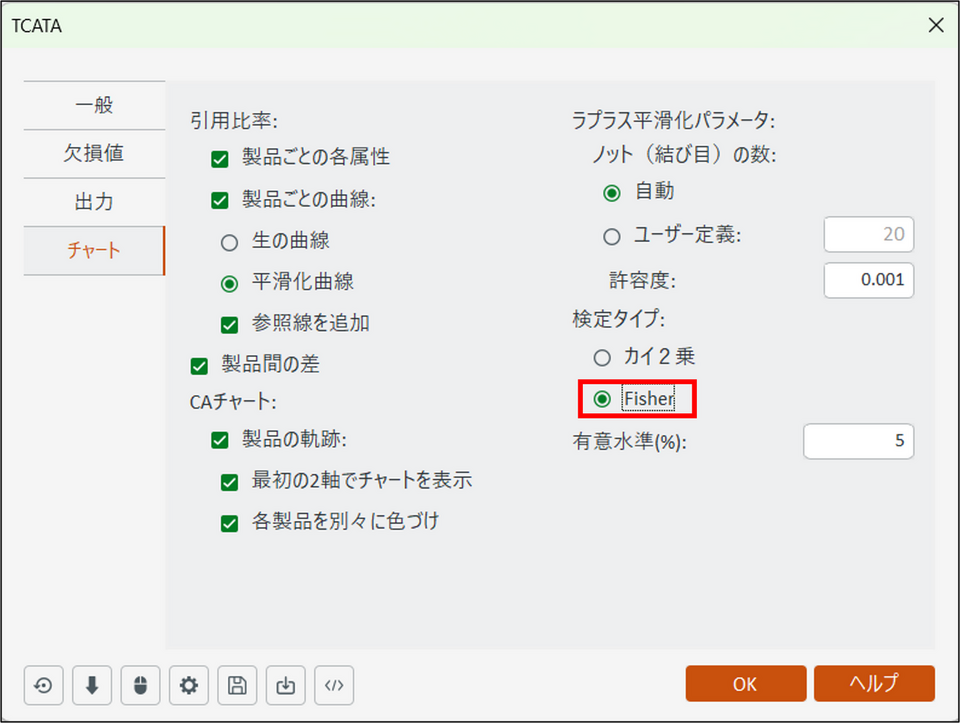Click the 許容度 input field 0.001
Screen dimensions: 960x723
click(869, 280)
